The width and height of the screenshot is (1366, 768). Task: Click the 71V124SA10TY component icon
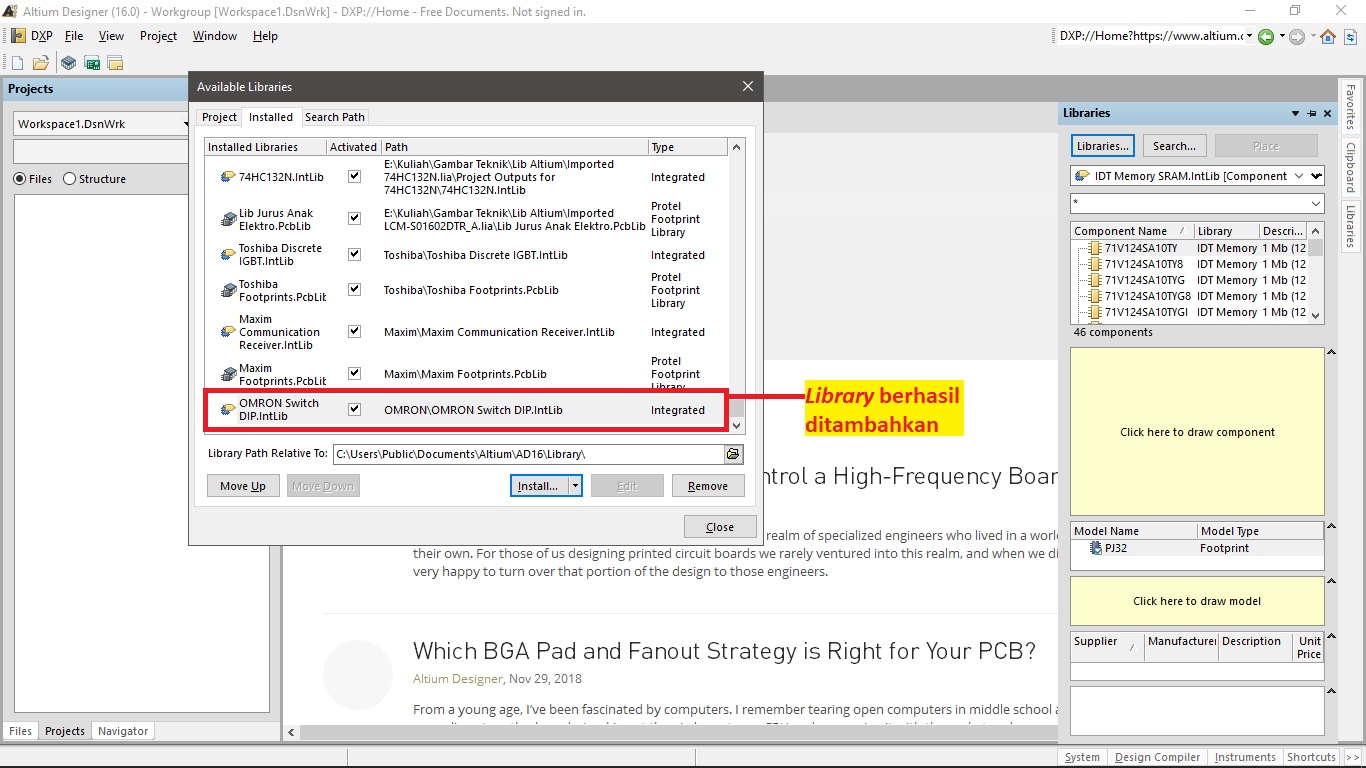1095,248
